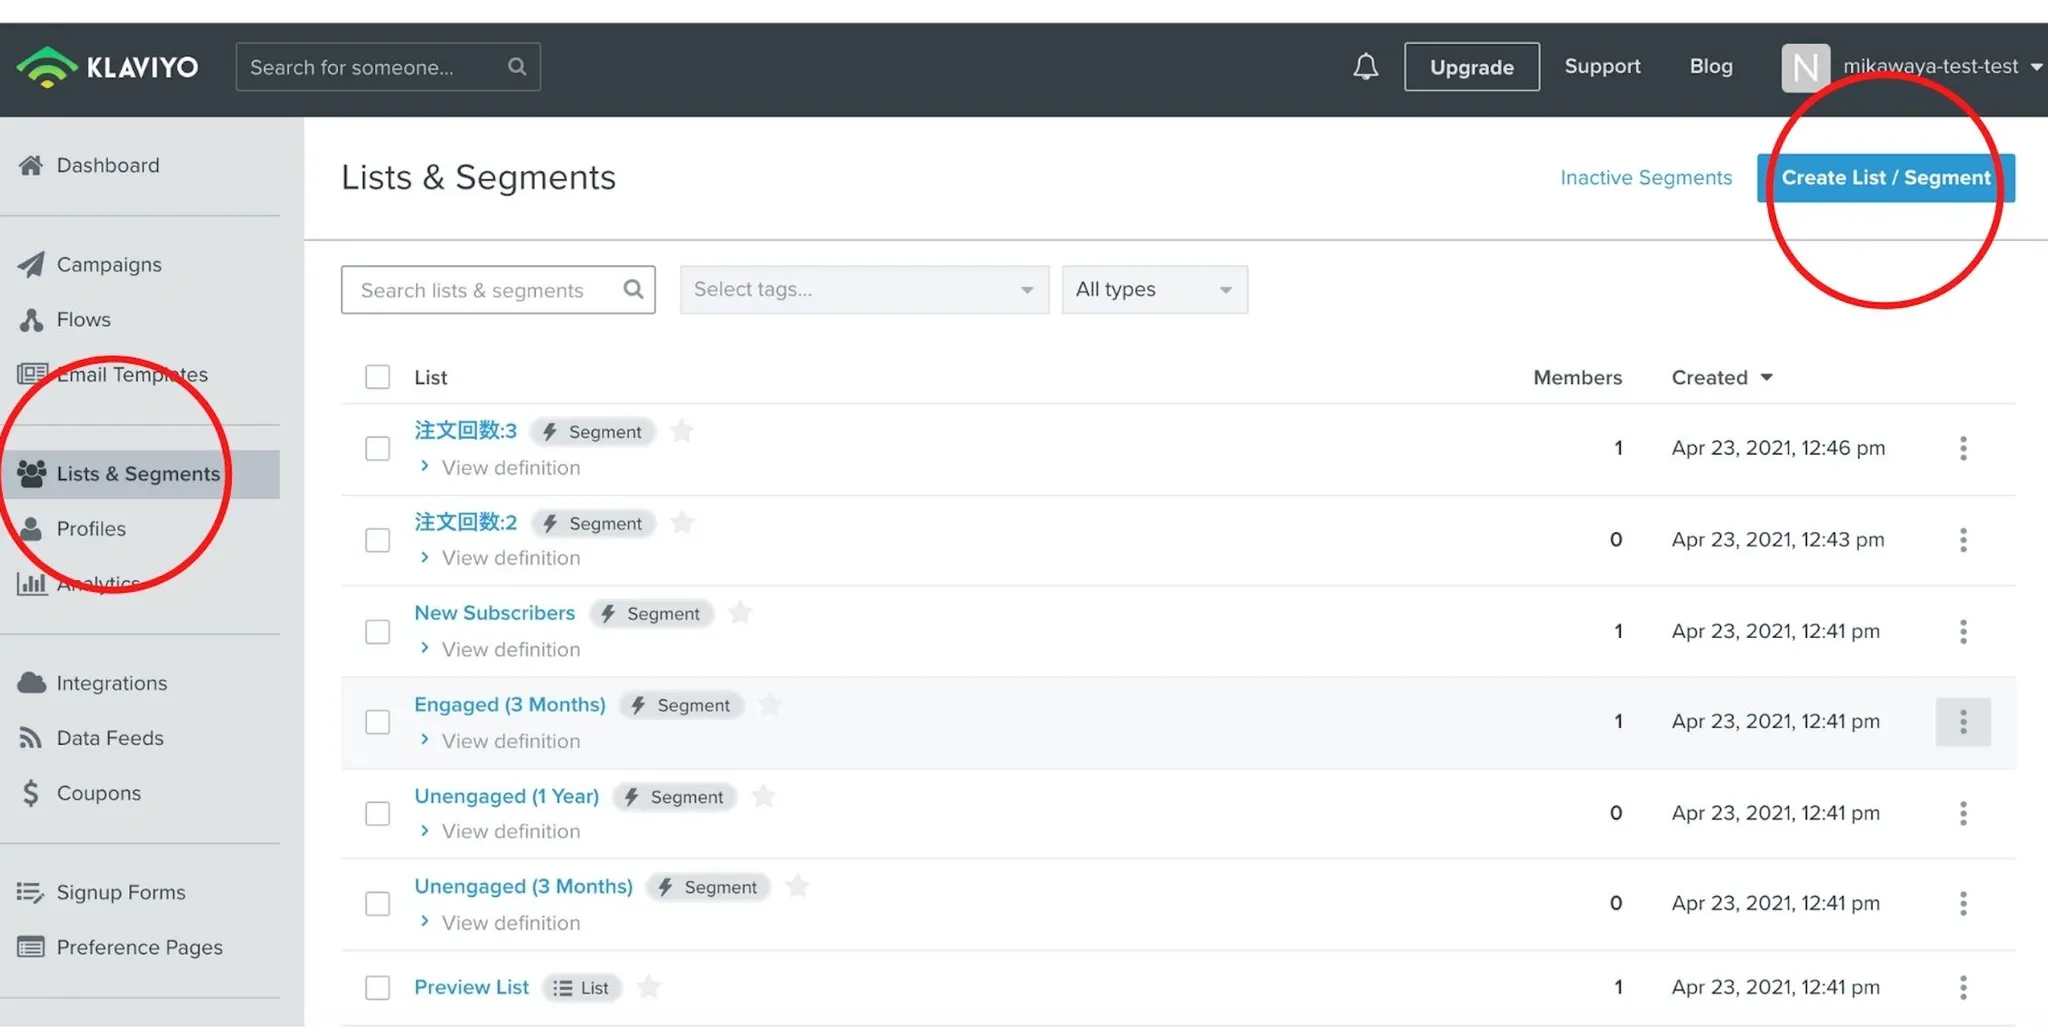This screenshot has height=1028, width=2048.
Task: Tick the New Subscribers row checkbox
Action: [x=377, y=632]
